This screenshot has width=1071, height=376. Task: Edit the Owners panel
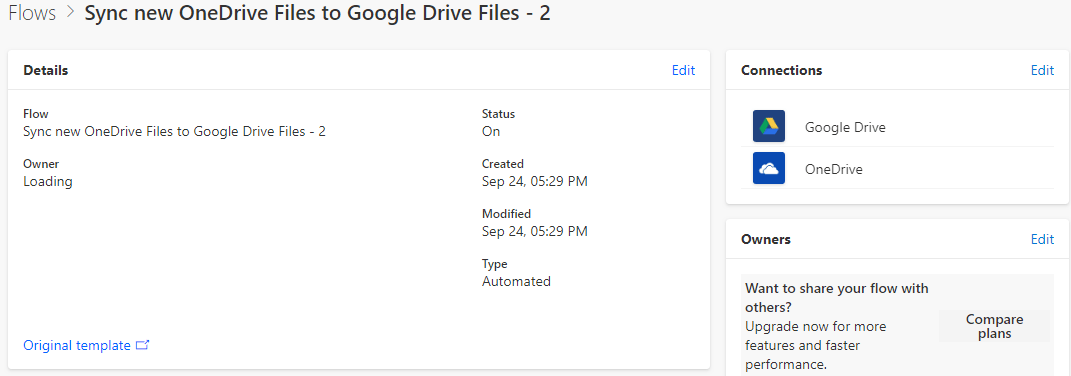coord(1042,239)
